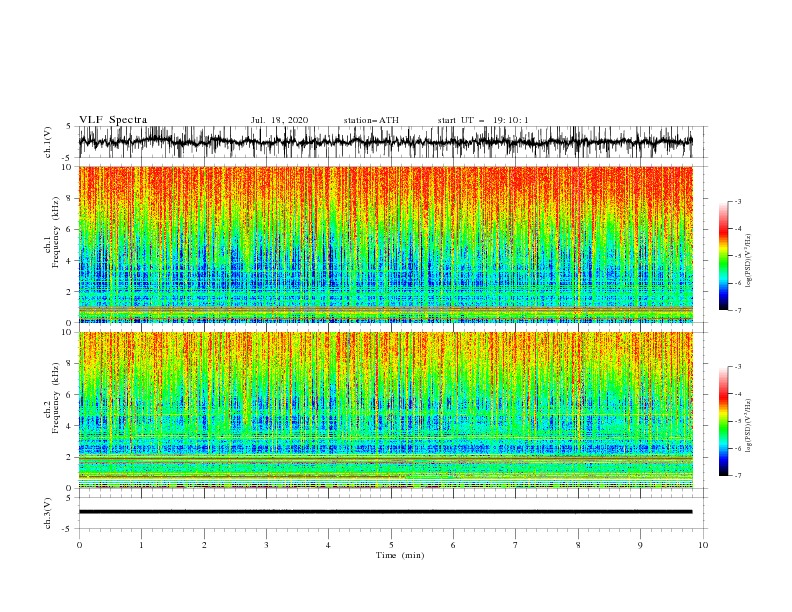Click the "-6" tick on ch.2 colorbar
This screenshot has width=792, height=612.
(737, 448)
